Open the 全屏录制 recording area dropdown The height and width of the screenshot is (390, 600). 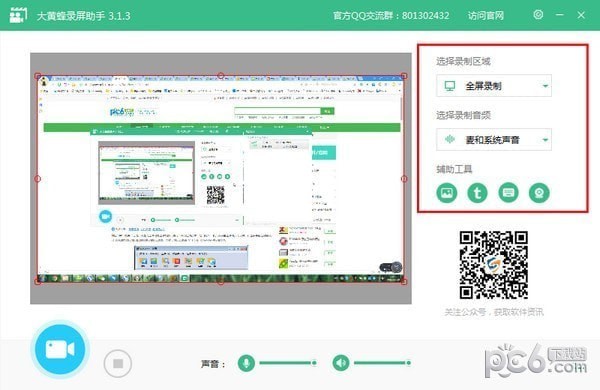point(494,86)
